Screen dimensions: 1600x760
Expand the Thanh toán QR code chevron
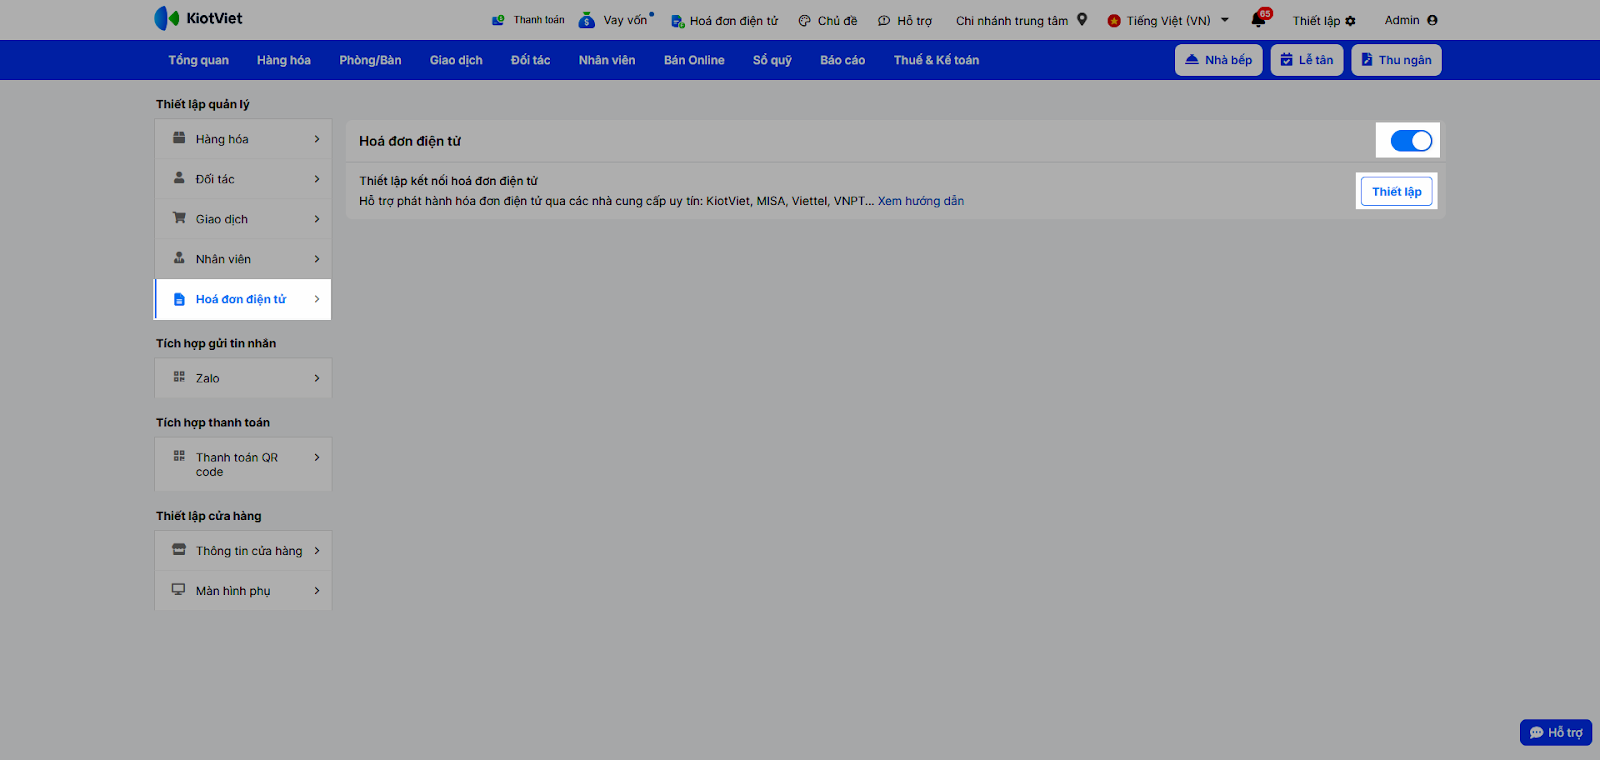coord(317,457)
